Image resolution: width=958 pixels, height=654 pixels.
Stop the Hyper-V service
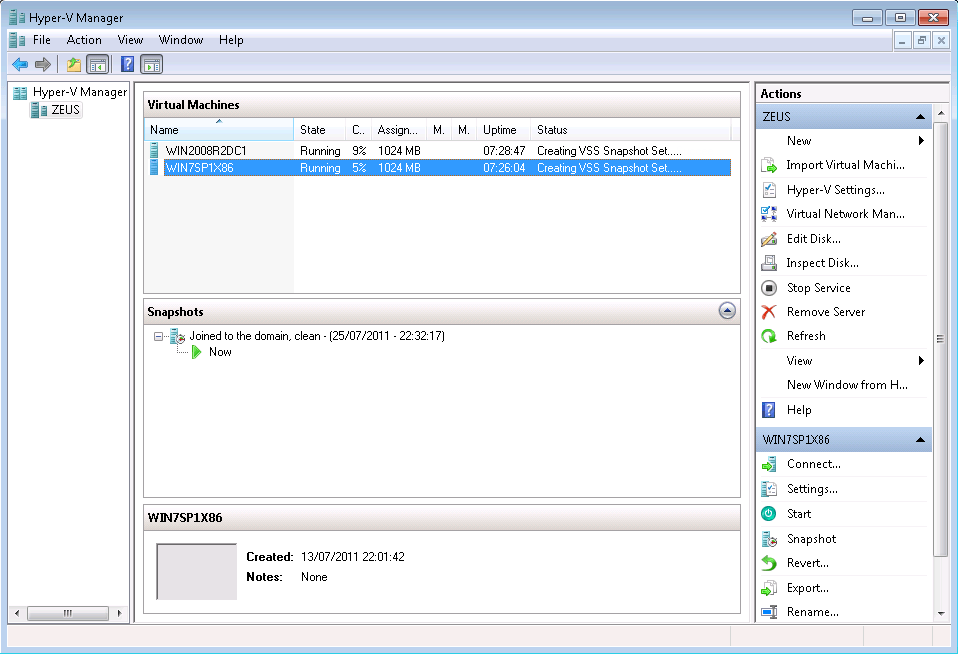tap(818, 287)
